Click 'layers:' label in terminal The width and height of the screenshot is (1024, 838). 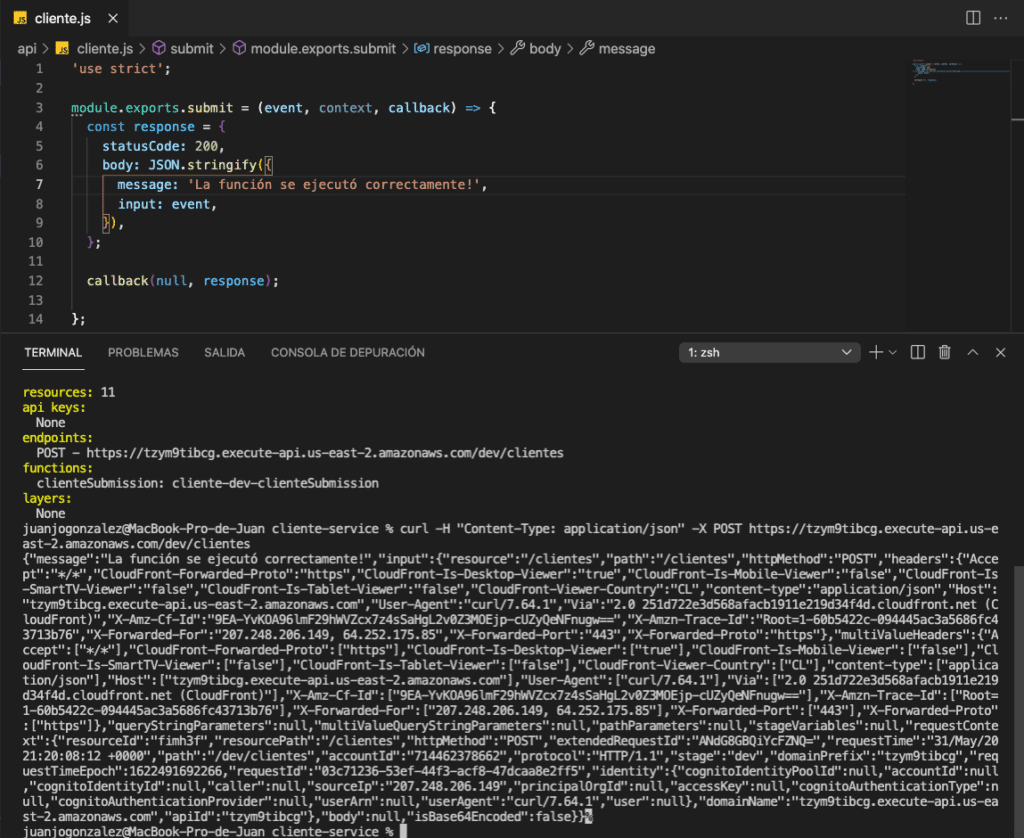pos(46,498)
